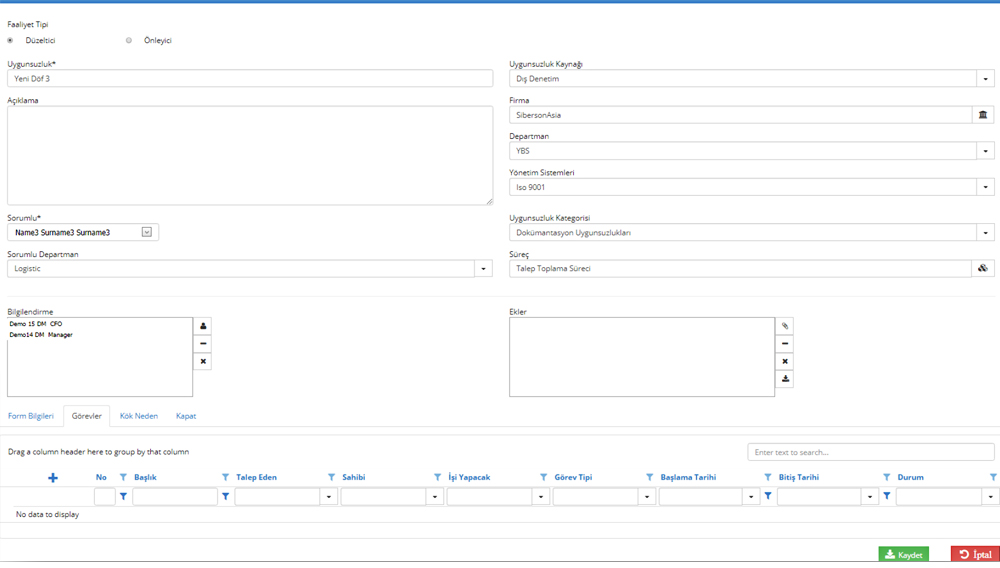1000x568 pixels.
Task: Expand the Uygunsuzluk Kaynağı dropdown
Action: tap(985, 79)
